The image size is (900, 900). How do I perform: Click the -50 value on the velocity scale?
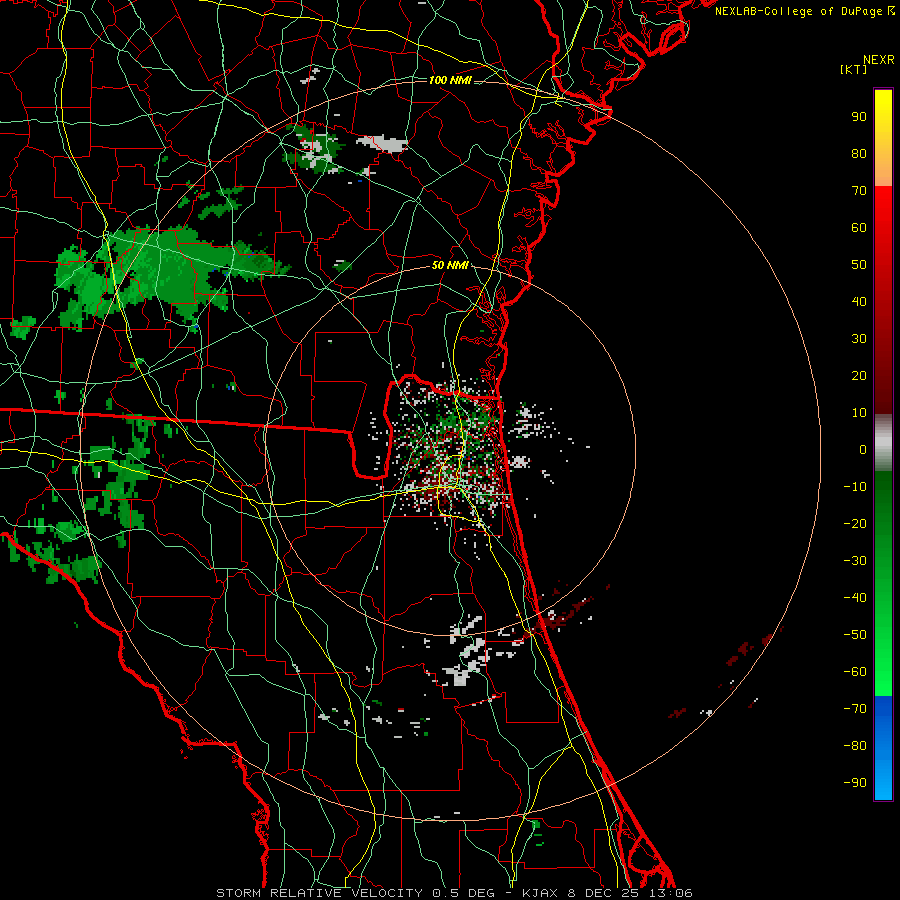click(x=855, y=635)
